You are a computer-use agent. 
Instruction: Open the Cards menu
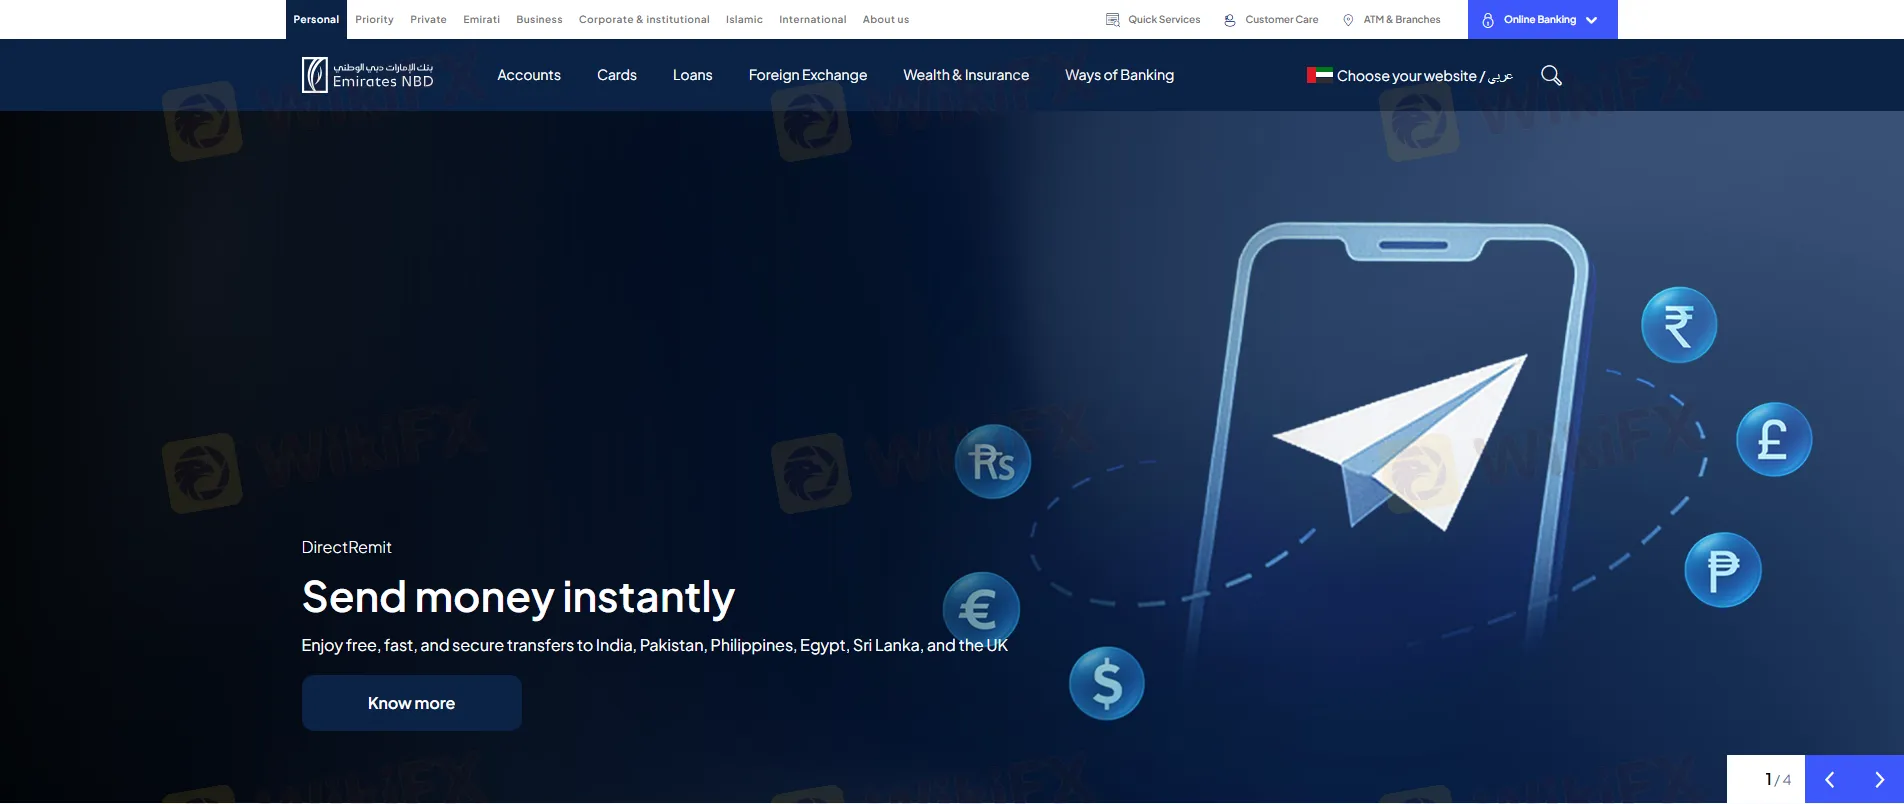616,76
